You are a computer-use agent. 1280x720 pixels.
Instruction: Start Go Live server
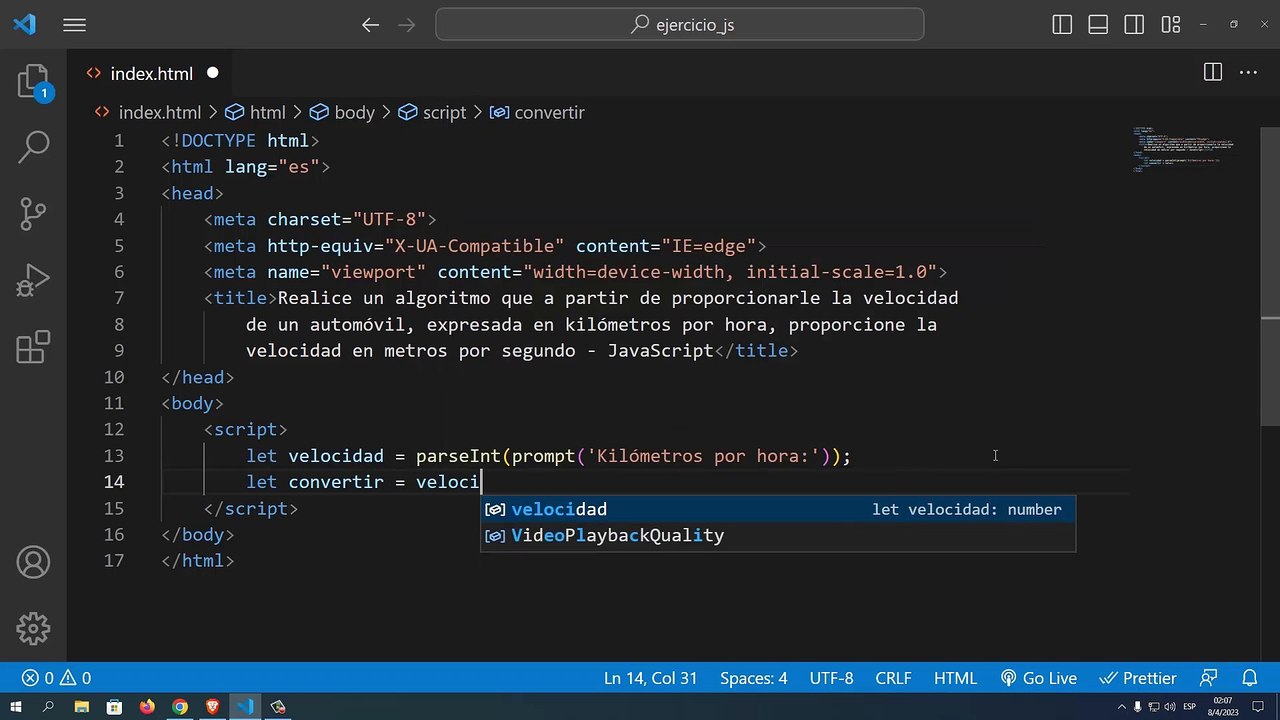pos(1038,678)
